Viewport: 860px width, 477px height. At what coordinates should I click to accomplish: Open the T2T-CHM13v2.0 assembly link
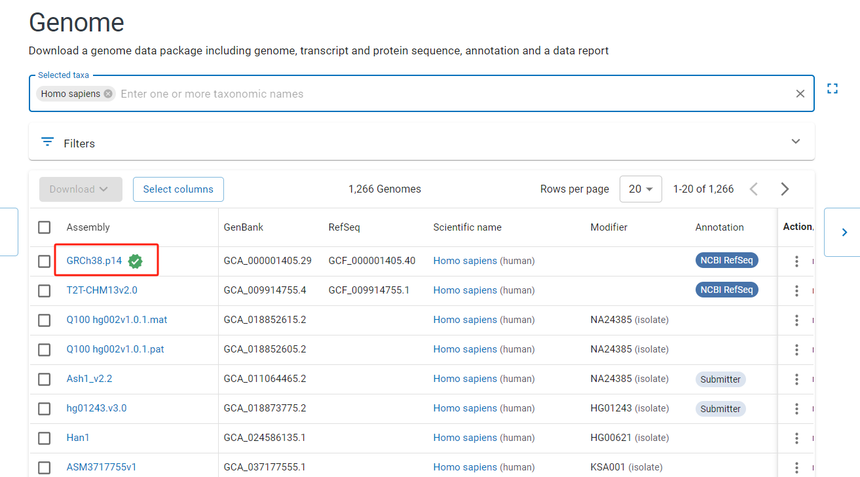click(x=102, y=290)
